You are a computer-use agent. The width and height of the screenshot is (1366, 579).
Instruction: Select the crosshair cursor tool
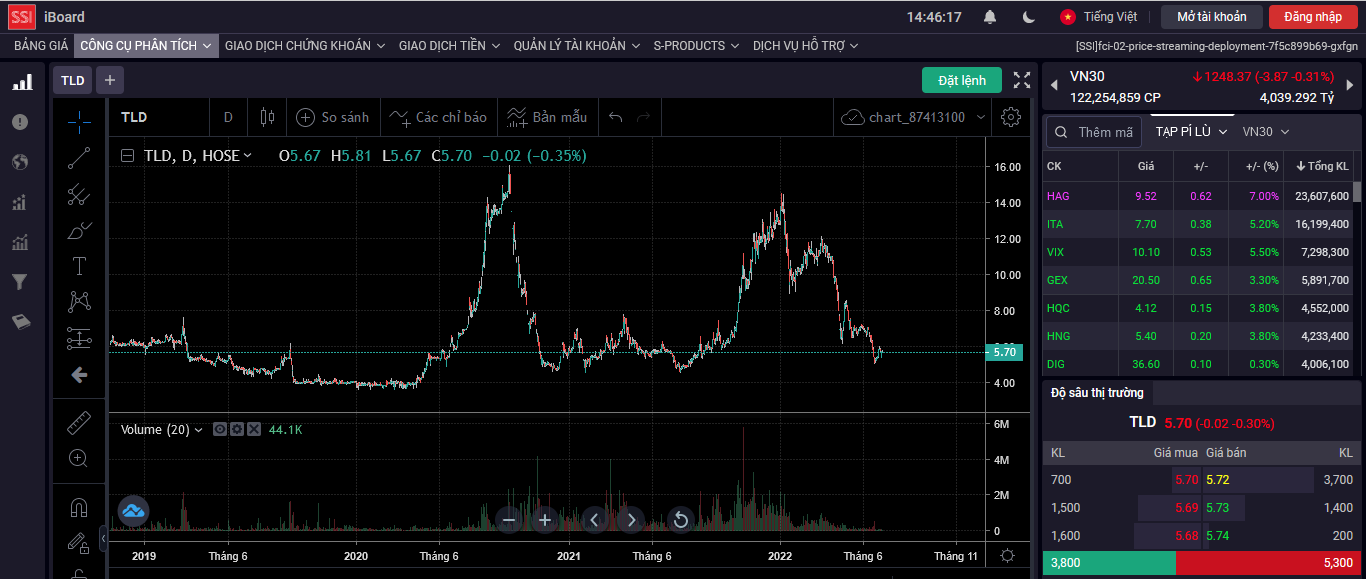(x=79, y=121)
